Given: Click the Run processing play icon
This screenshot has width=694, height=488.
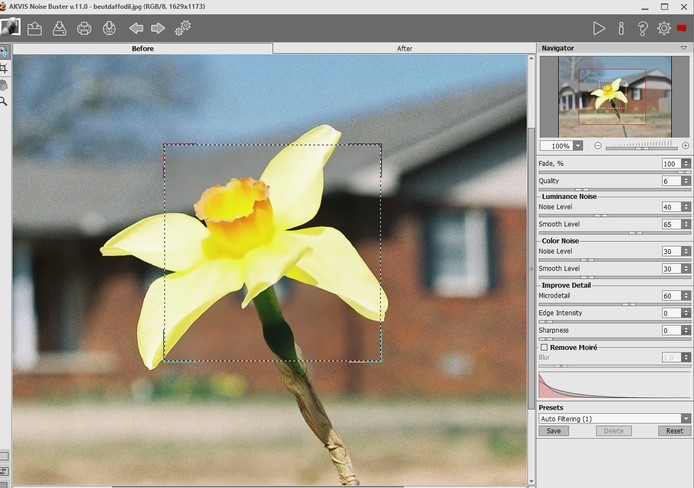Looking at the screenshot, I should click(599, 28).
